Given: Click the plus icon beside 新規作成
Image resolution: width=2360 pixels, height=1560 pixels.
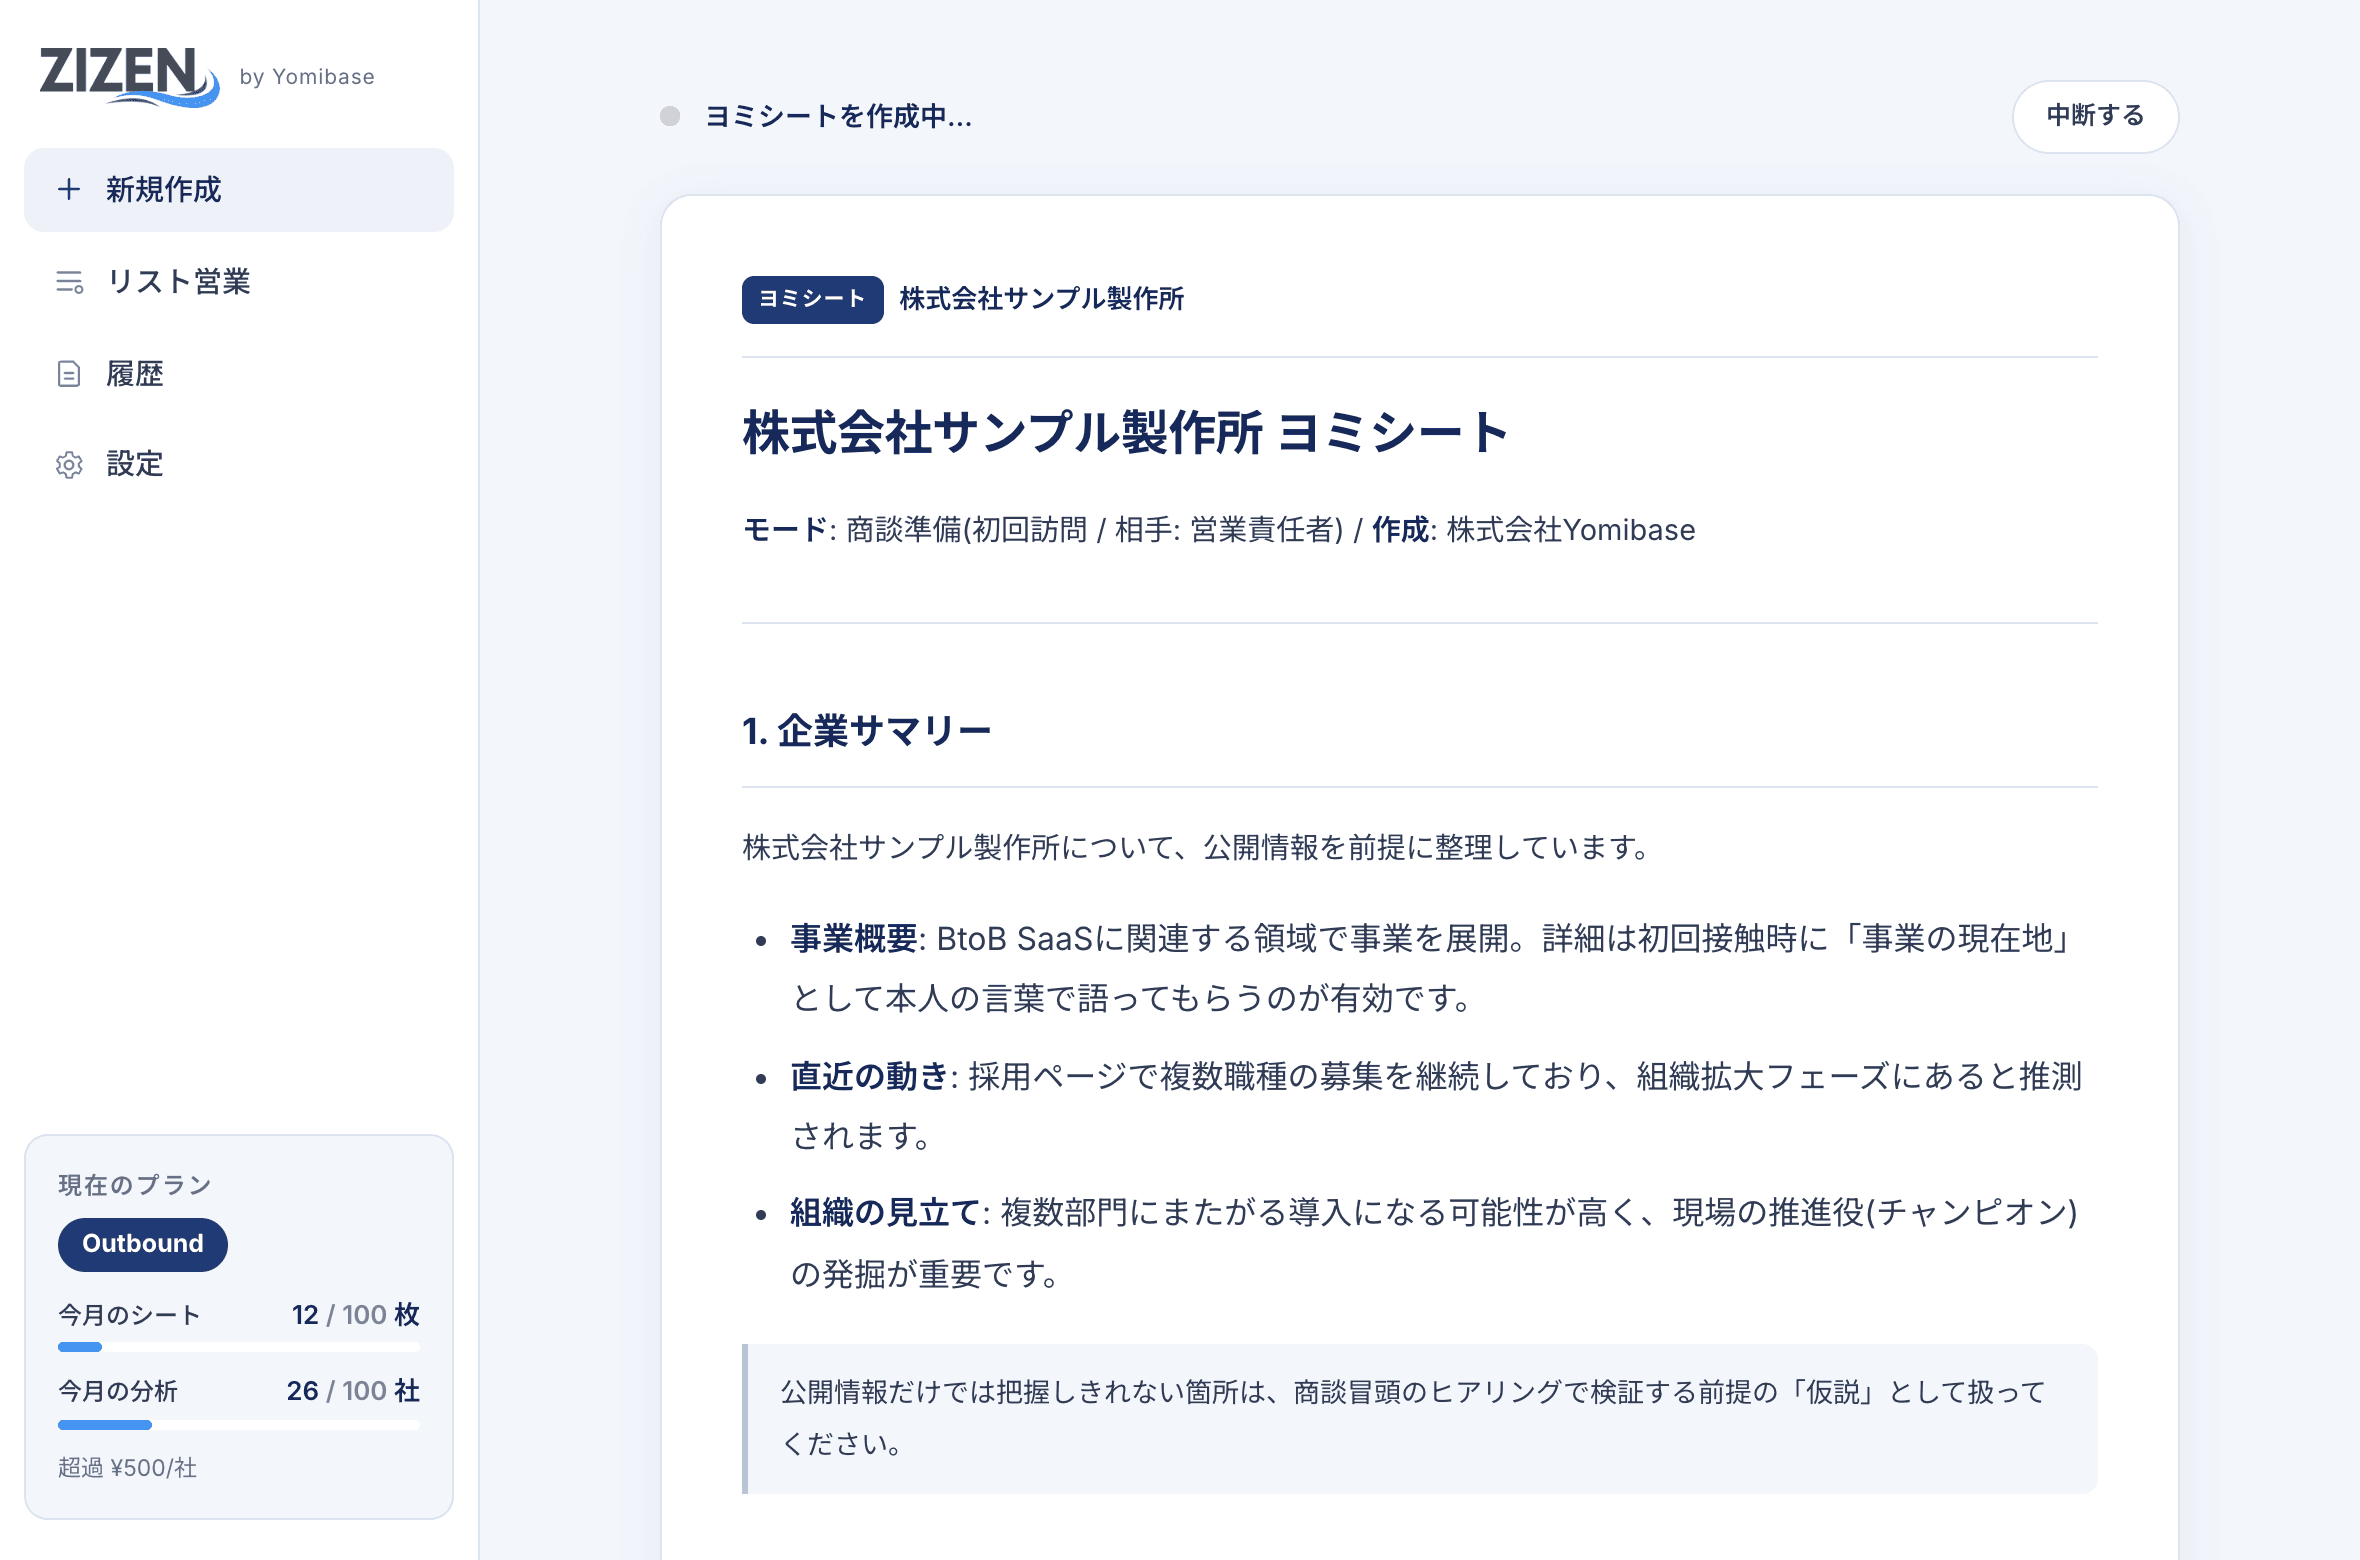Looking at the screenshot, I should (x=69, y=189).
